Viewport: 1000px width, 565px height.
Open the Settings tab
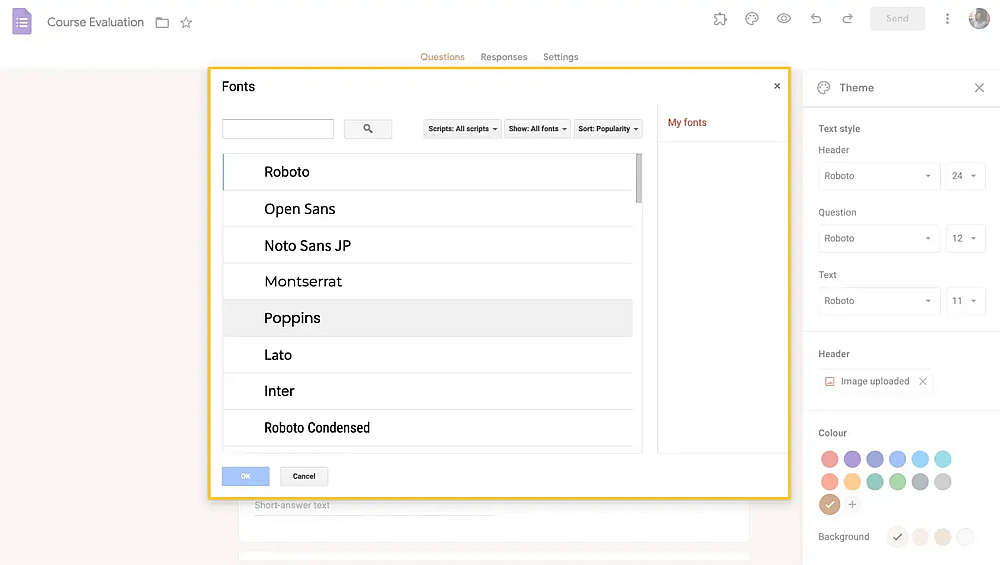pos(561,57)
